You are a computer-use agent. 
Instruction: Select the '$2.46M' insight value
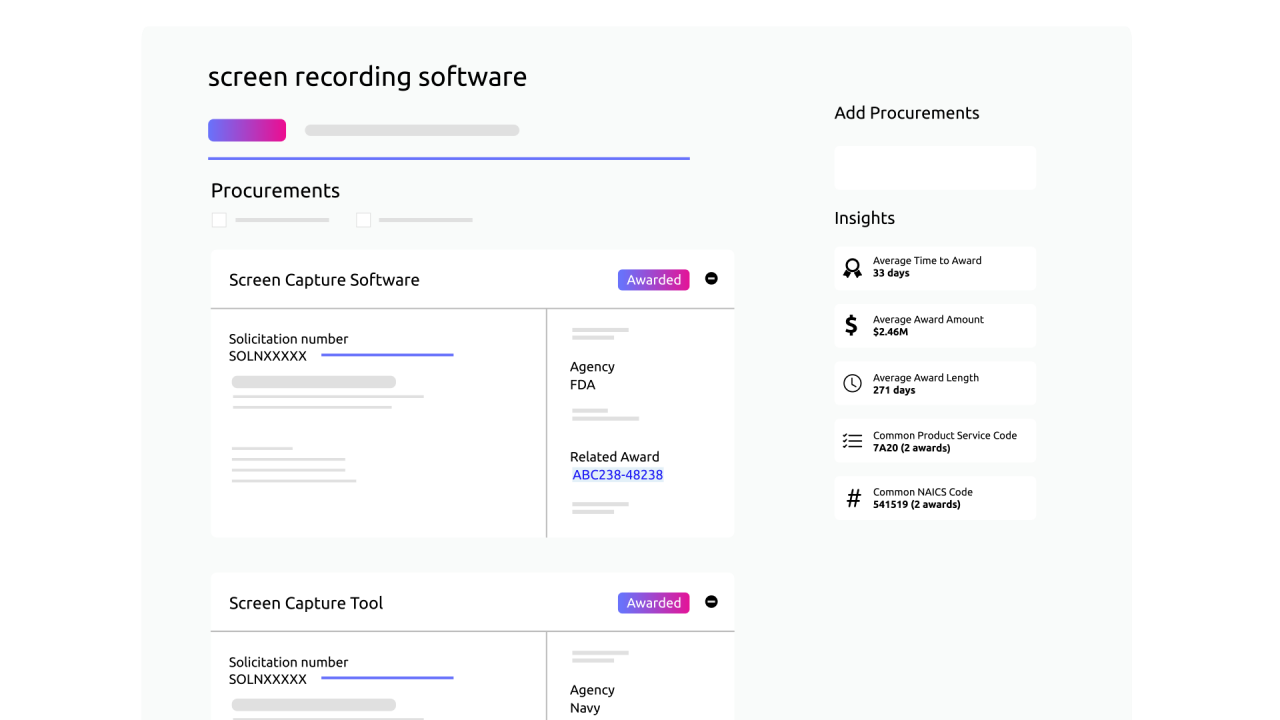pyautogui.click(x=890, y=332)
